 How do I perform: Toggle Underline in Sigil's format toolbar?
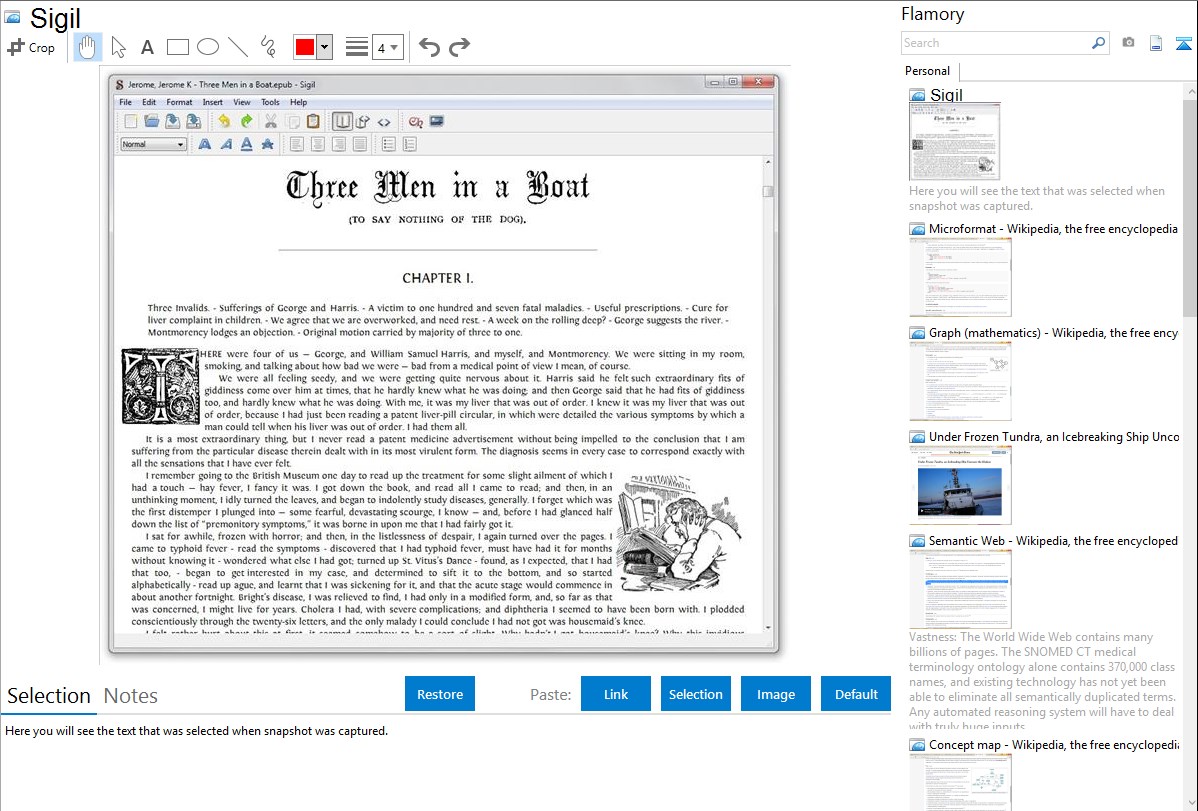(247, 144)
